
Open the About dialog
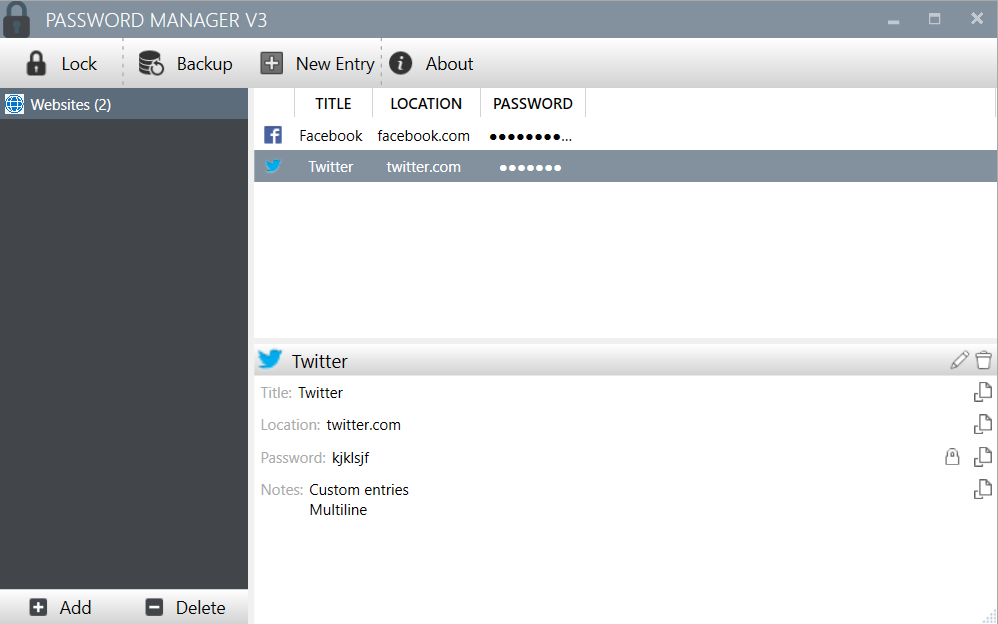click(431, 64)
